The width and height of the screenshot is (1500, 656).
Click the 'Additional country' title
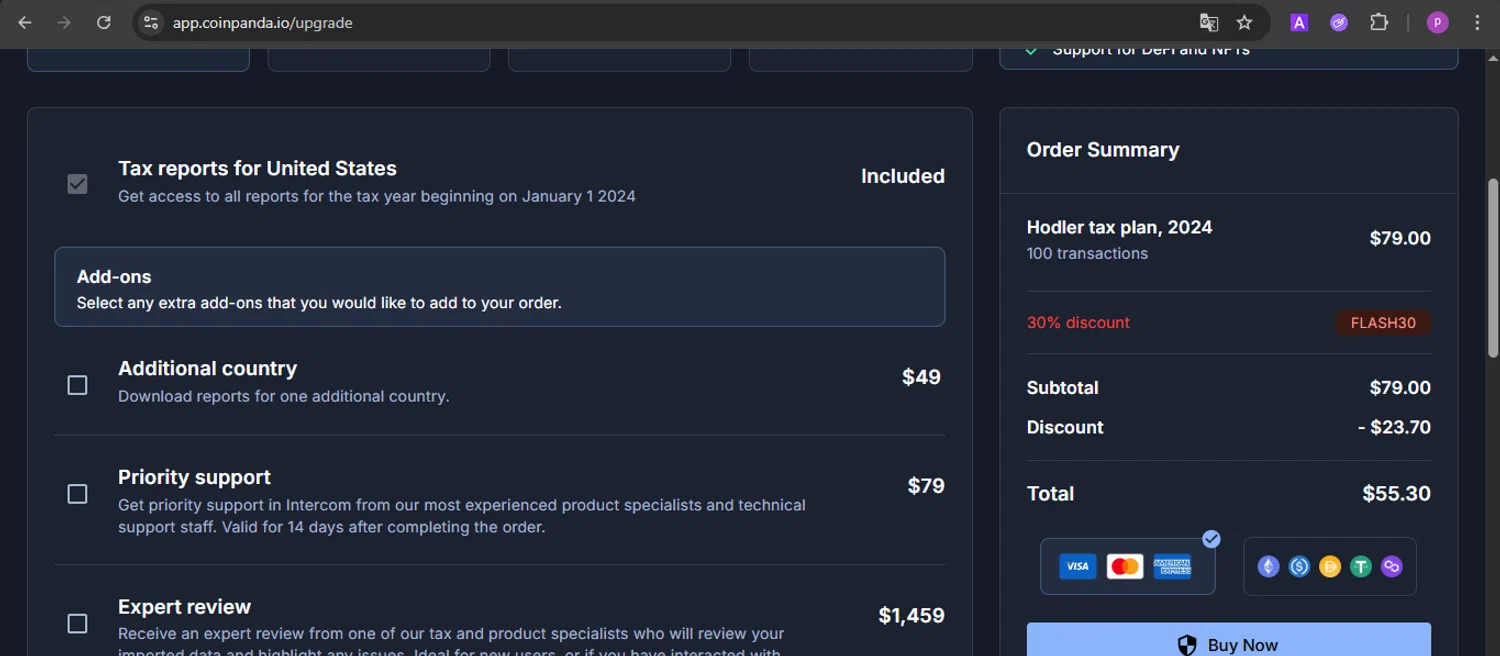pos(207,368)
